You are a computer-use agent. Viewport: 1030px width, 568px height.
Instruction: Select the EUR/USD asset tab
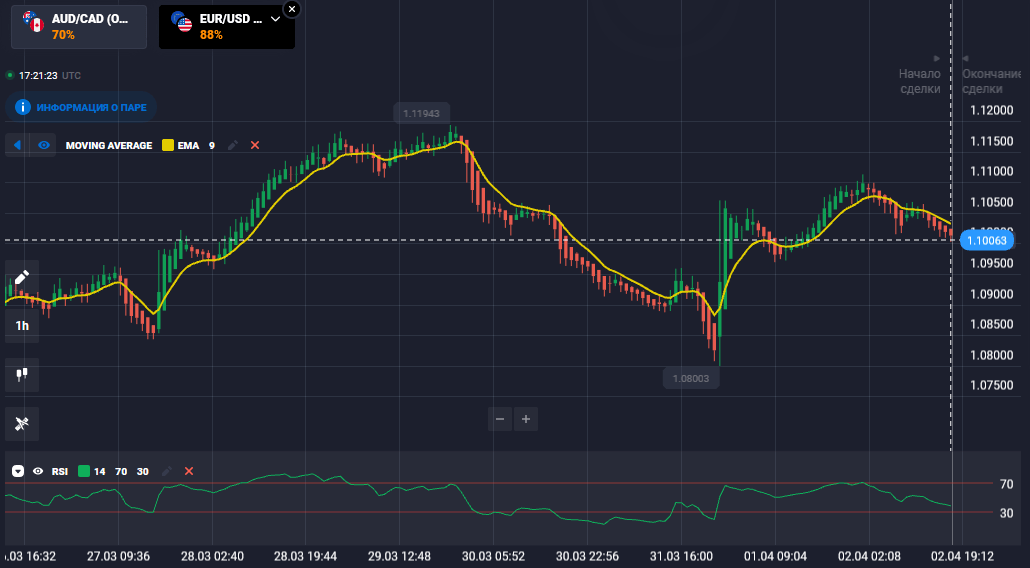tap(220, 27)
